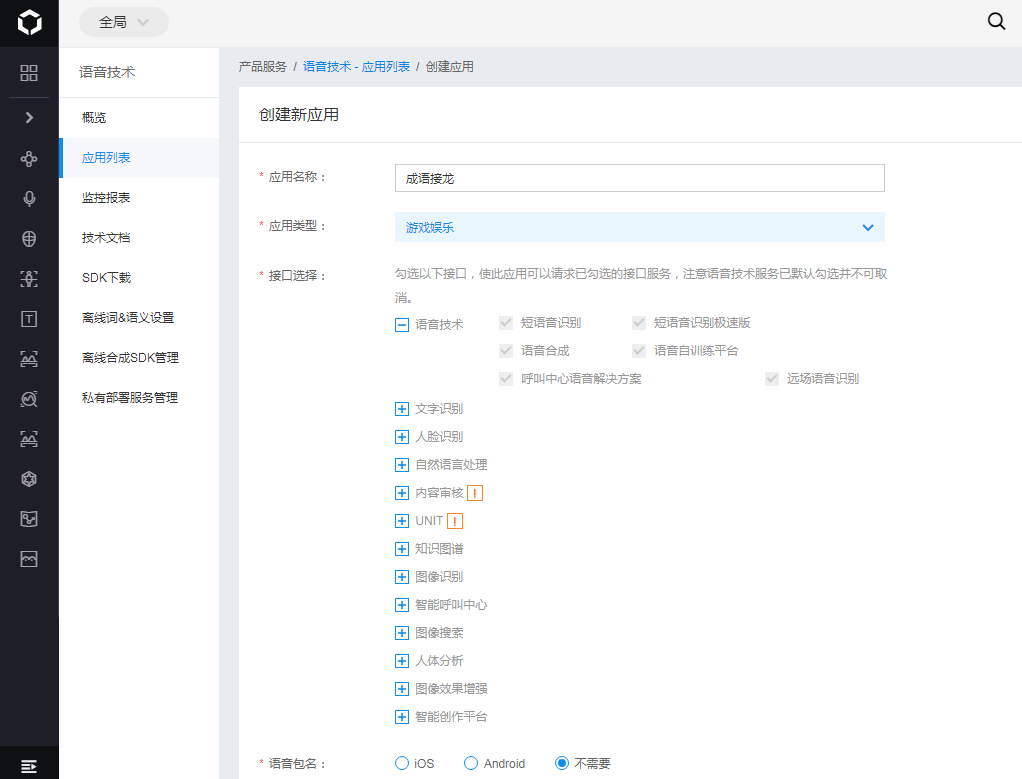Click warning icon beside UNIT

pyautogui.click(x=455, y=522)
